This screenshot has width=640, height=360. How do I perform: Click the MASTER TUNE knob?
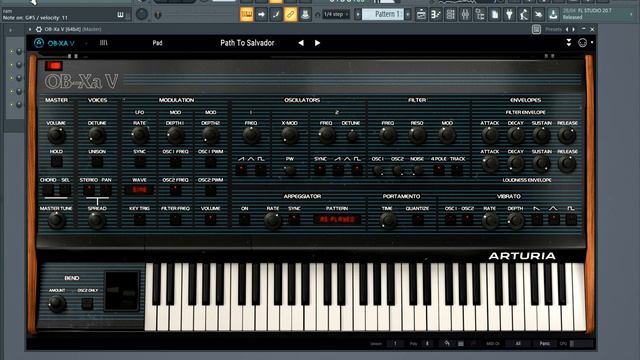click(56, 220)
